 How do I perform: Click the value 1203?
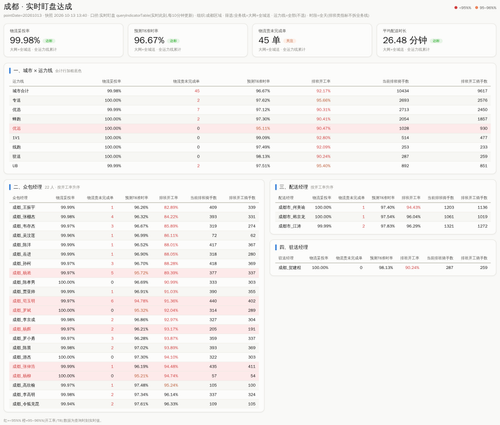(x=449, y=207)
